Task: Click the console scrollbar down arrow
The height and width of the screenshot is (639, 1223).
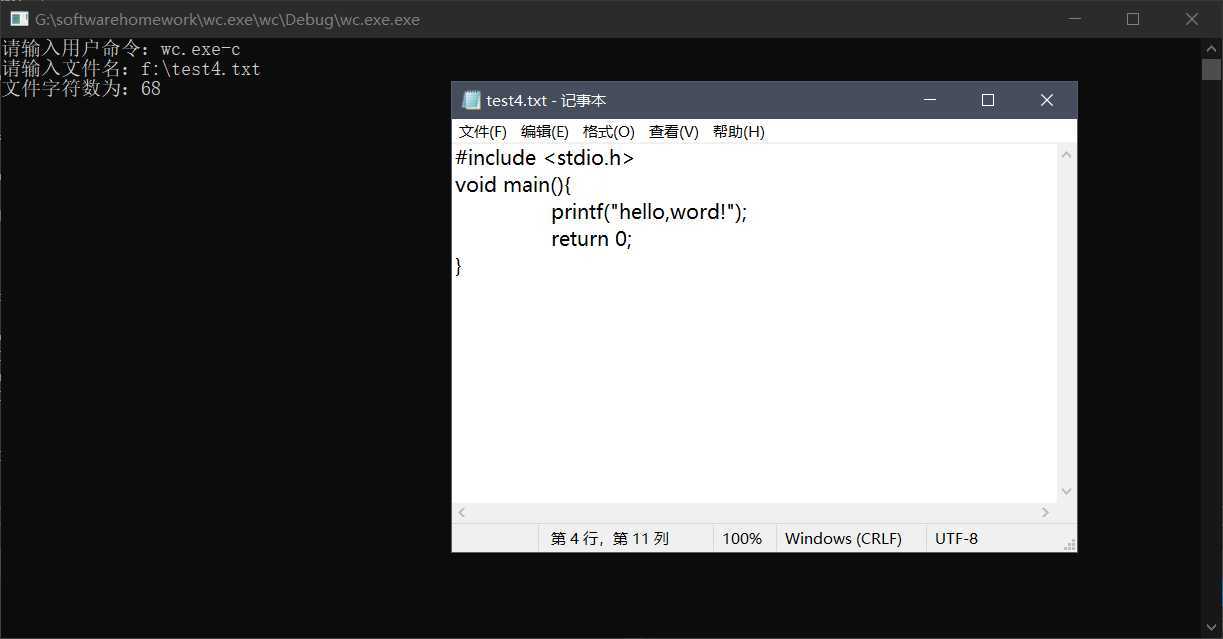Action: click(x=1211, y=628)
